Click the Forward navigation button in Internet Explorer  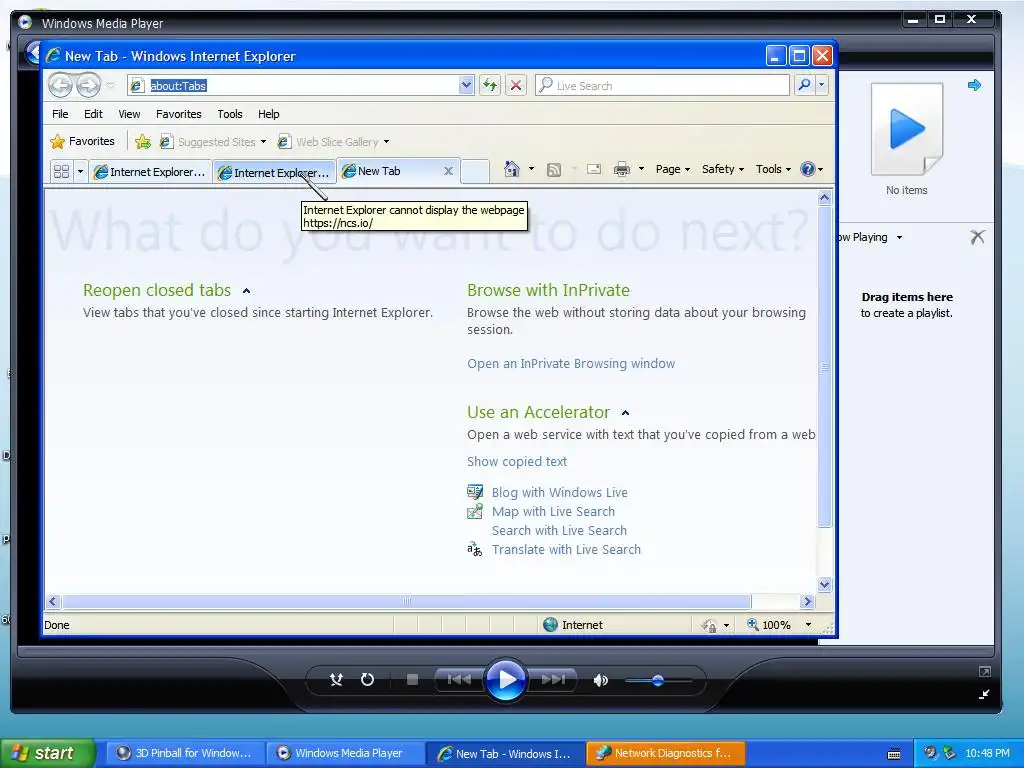[88, 86]
